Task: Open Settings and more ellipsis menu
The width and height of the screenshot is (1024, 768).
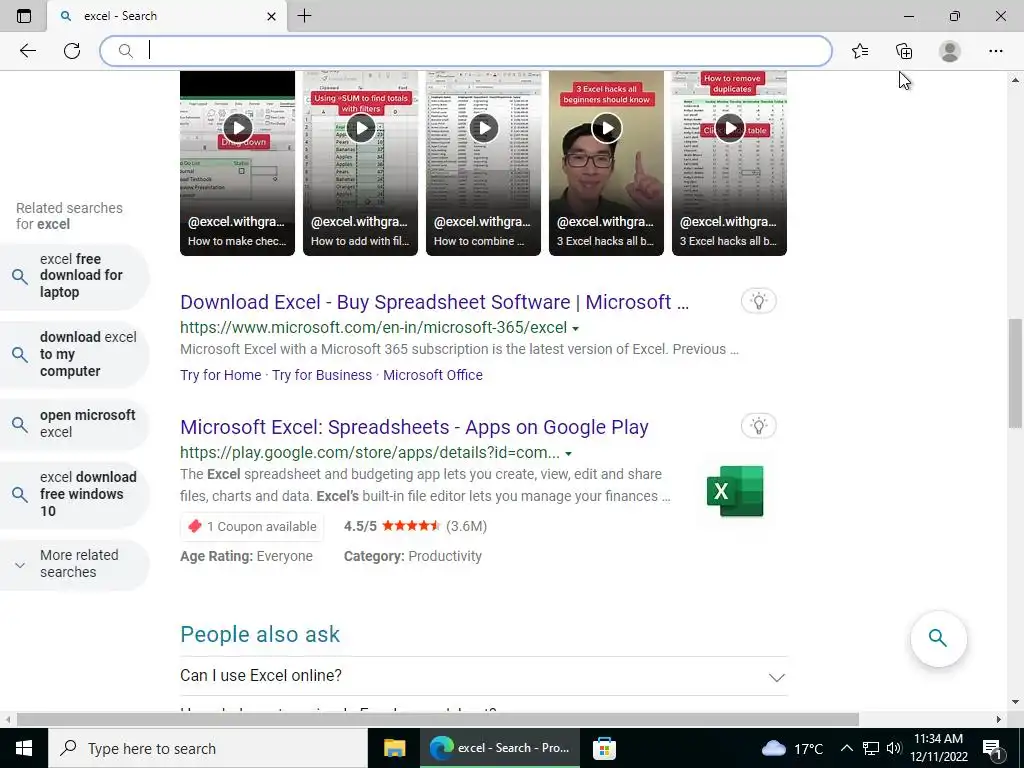Action: [x=995, y=51]
